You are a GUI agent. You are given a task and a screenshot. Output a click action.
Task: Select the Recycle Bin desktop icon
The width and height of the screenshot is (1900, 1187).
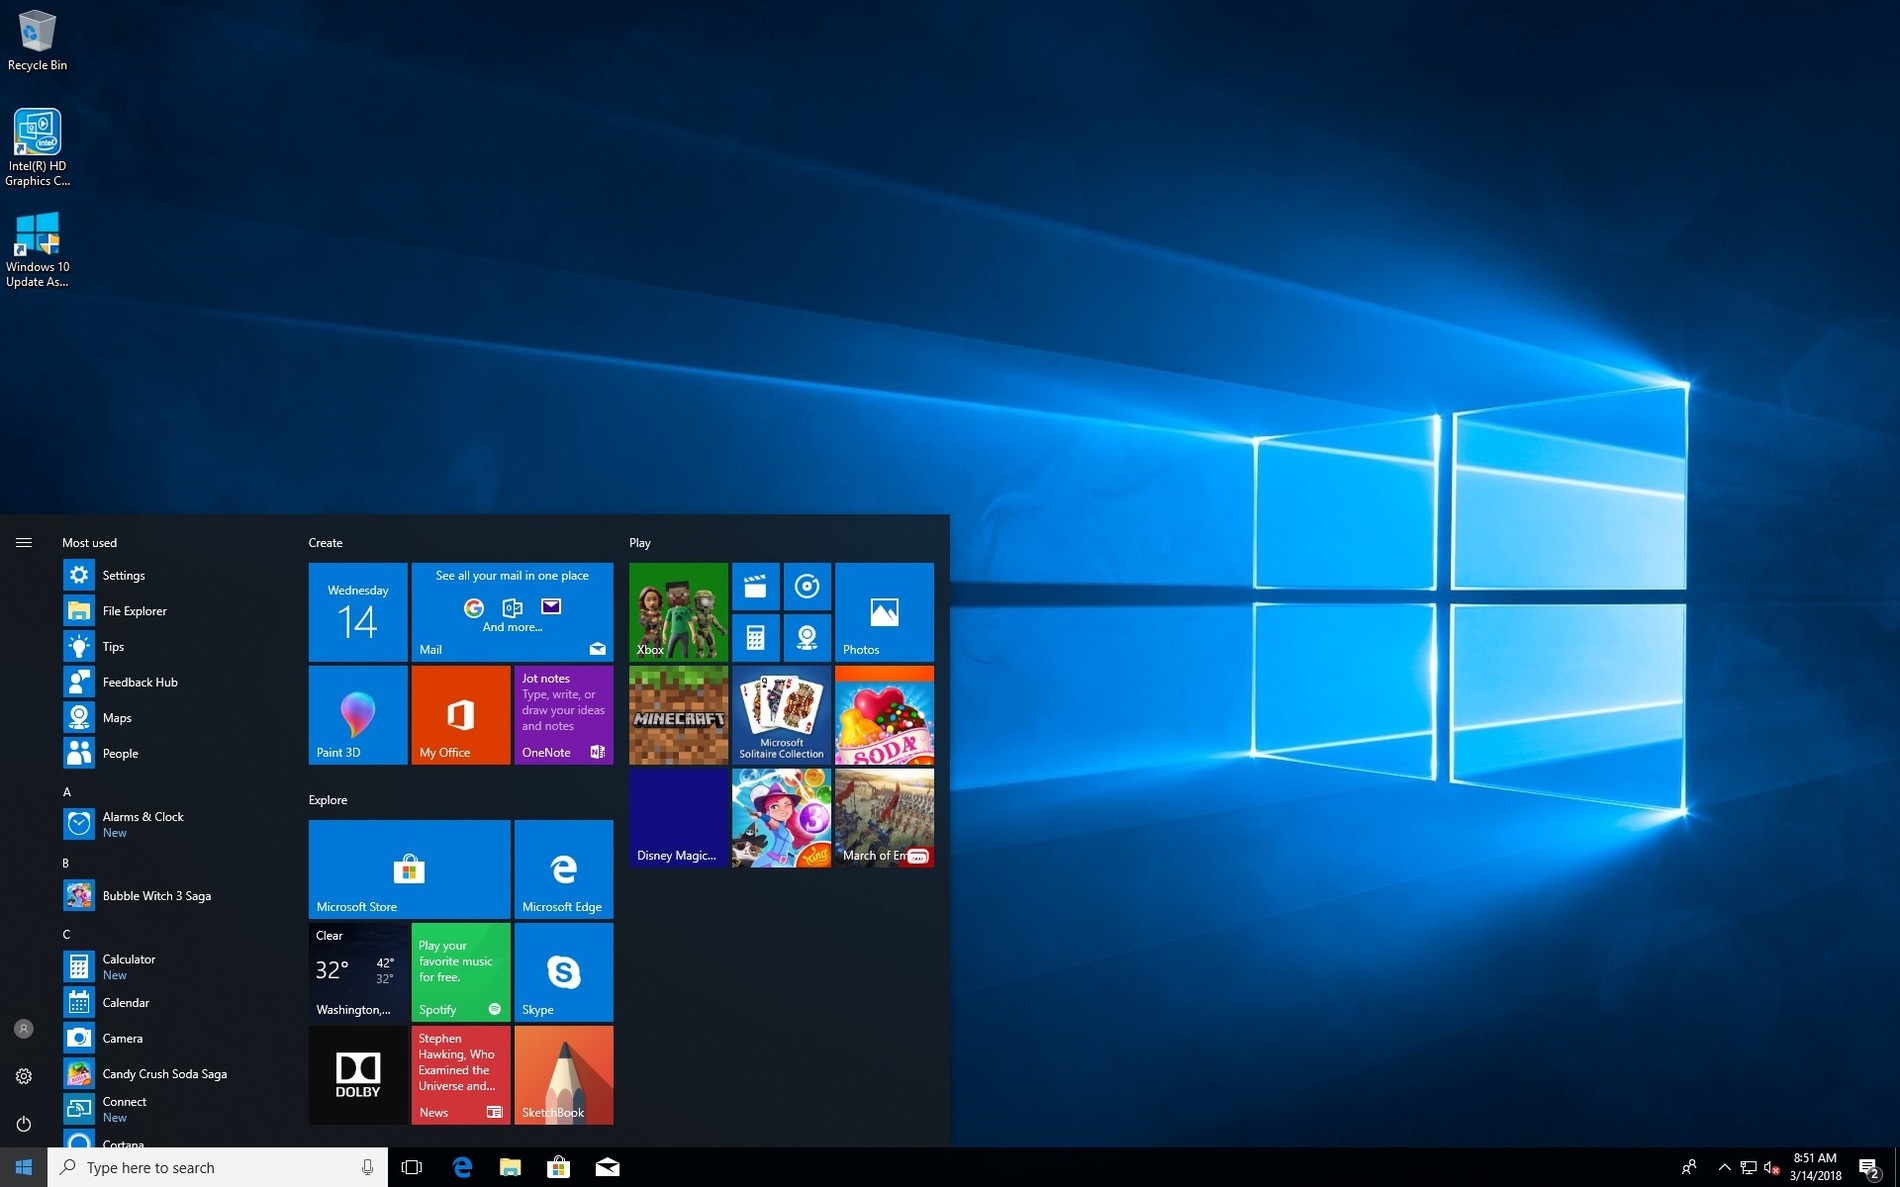[x=37, y=41]
